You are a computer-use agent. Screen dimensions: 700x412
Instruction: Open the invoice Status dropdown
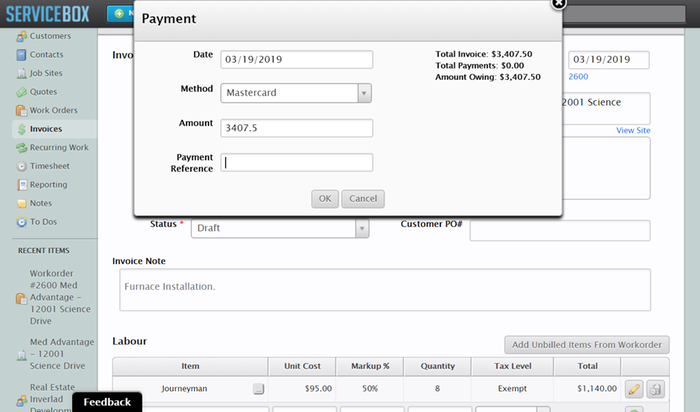(x=280, y=228)
